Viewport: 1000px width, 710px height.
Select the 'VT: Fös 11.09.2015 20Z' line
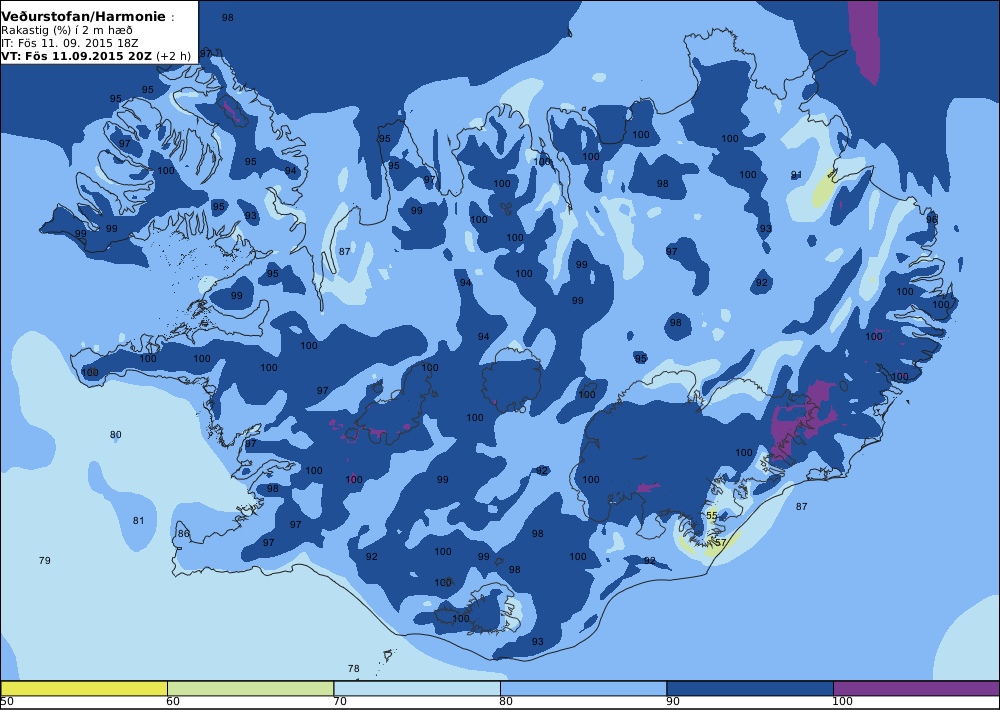(x=77, y=55)
